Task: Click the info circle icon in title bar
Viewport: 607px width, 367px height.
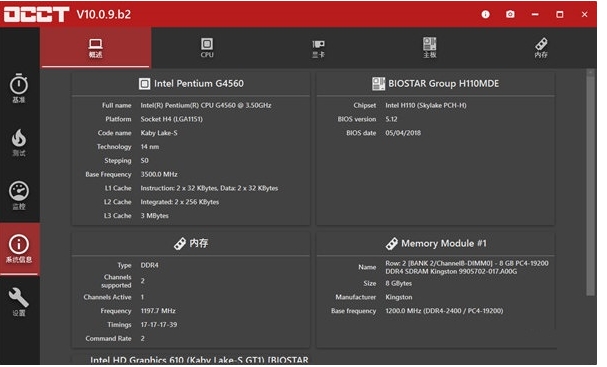Action: (485, 14)
